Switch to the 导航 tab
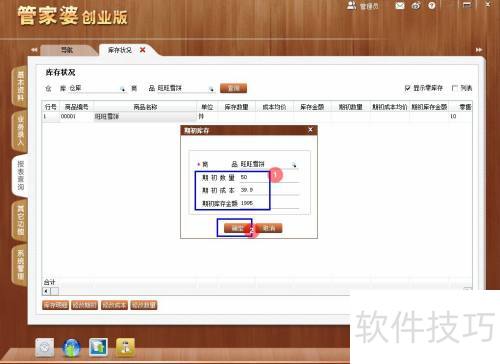Image resolution: width=500 pixels, height=364 pixels. point(67,50)
